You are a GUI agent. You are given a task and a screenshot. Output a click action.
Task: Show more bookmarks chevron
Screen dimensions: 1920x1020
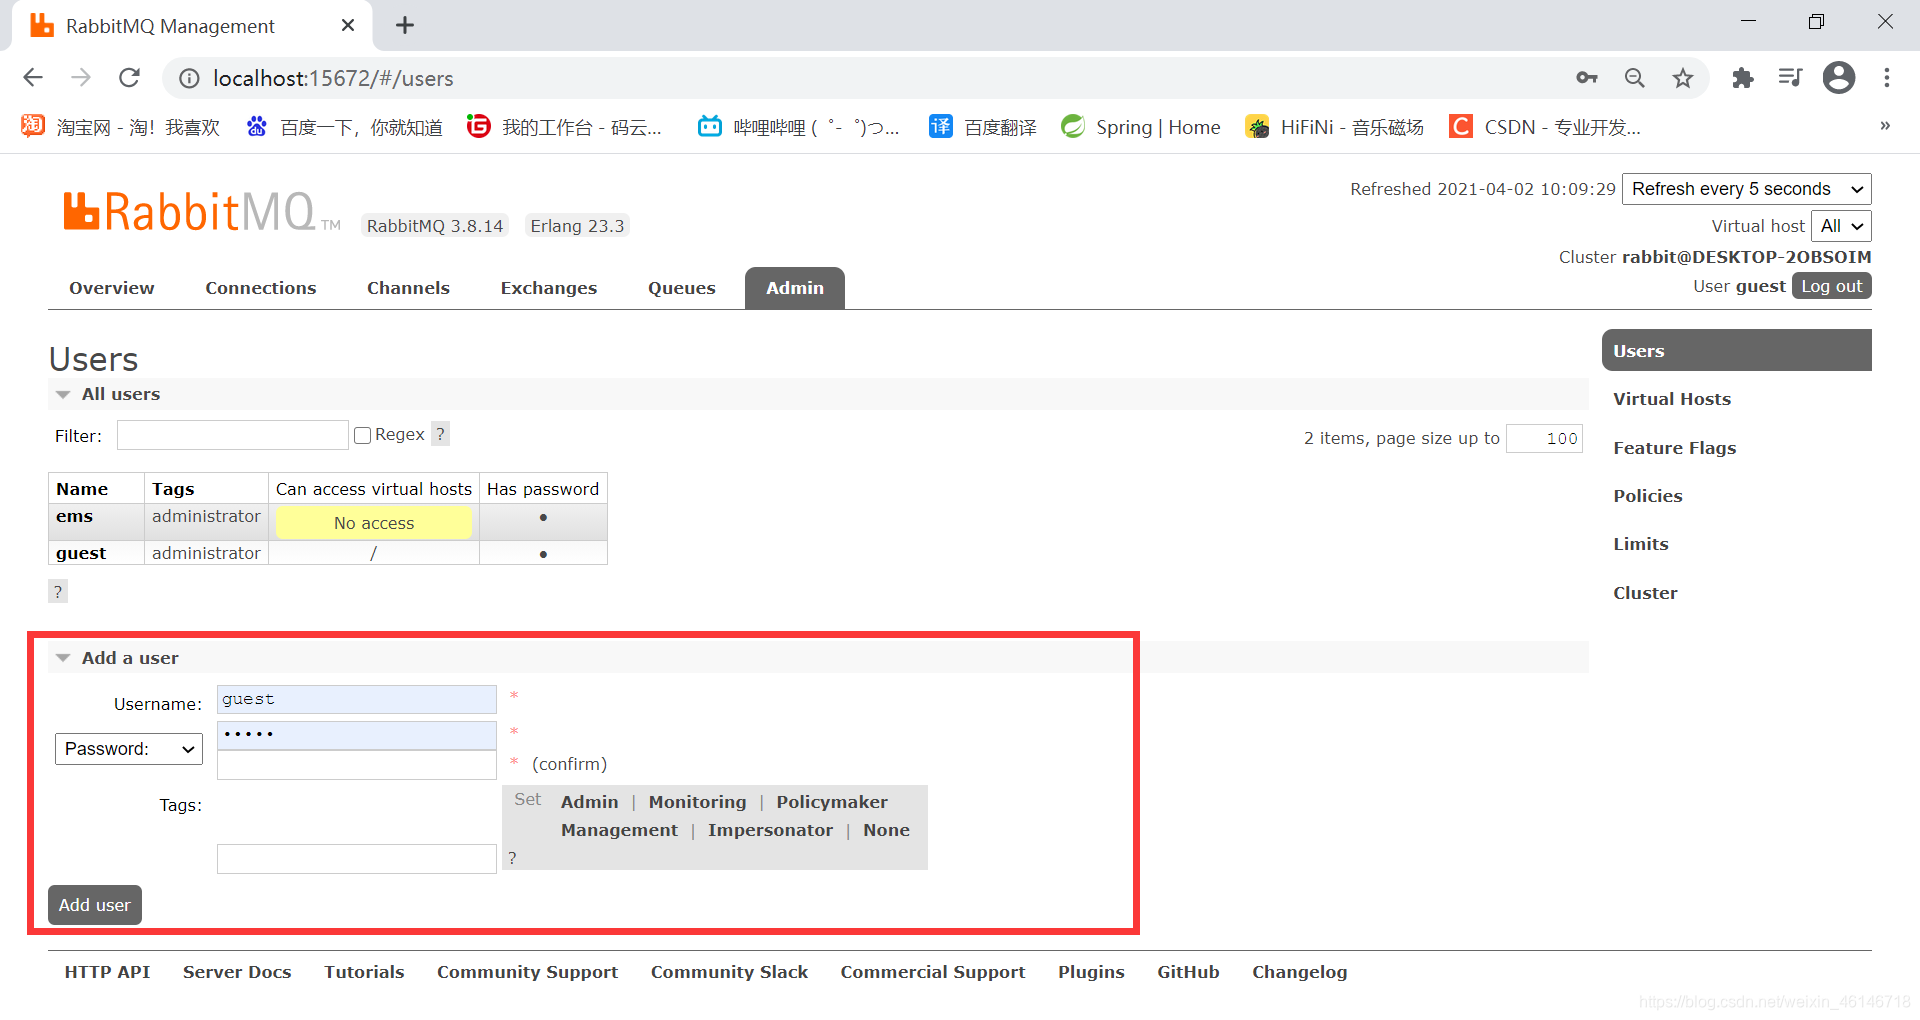(x=1885, y=126)
